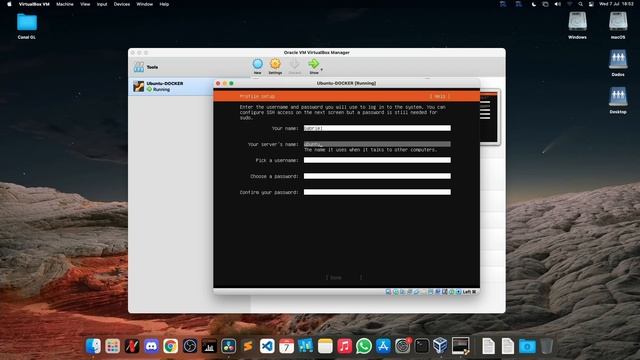Click the date and time in the menu bar
The image size is (640, 360).
pos(616,4)
